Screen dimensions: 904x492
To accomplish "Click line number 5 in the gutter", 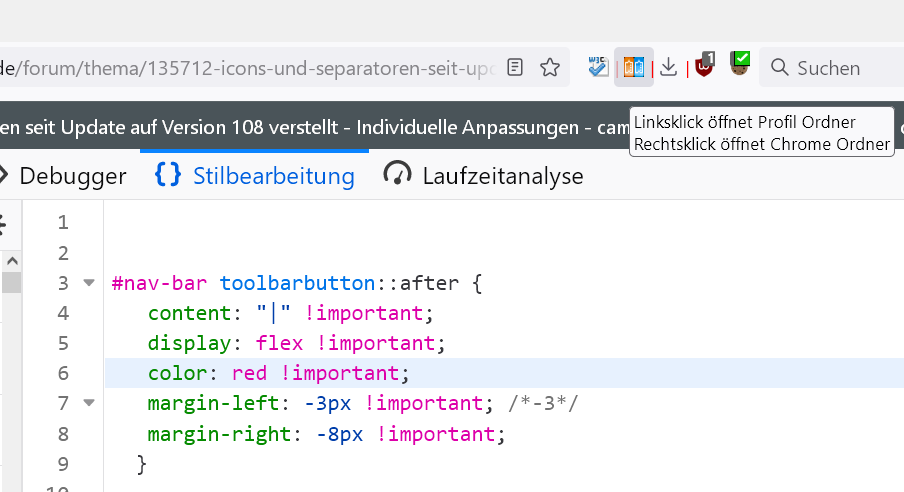I will click(63, 343).
